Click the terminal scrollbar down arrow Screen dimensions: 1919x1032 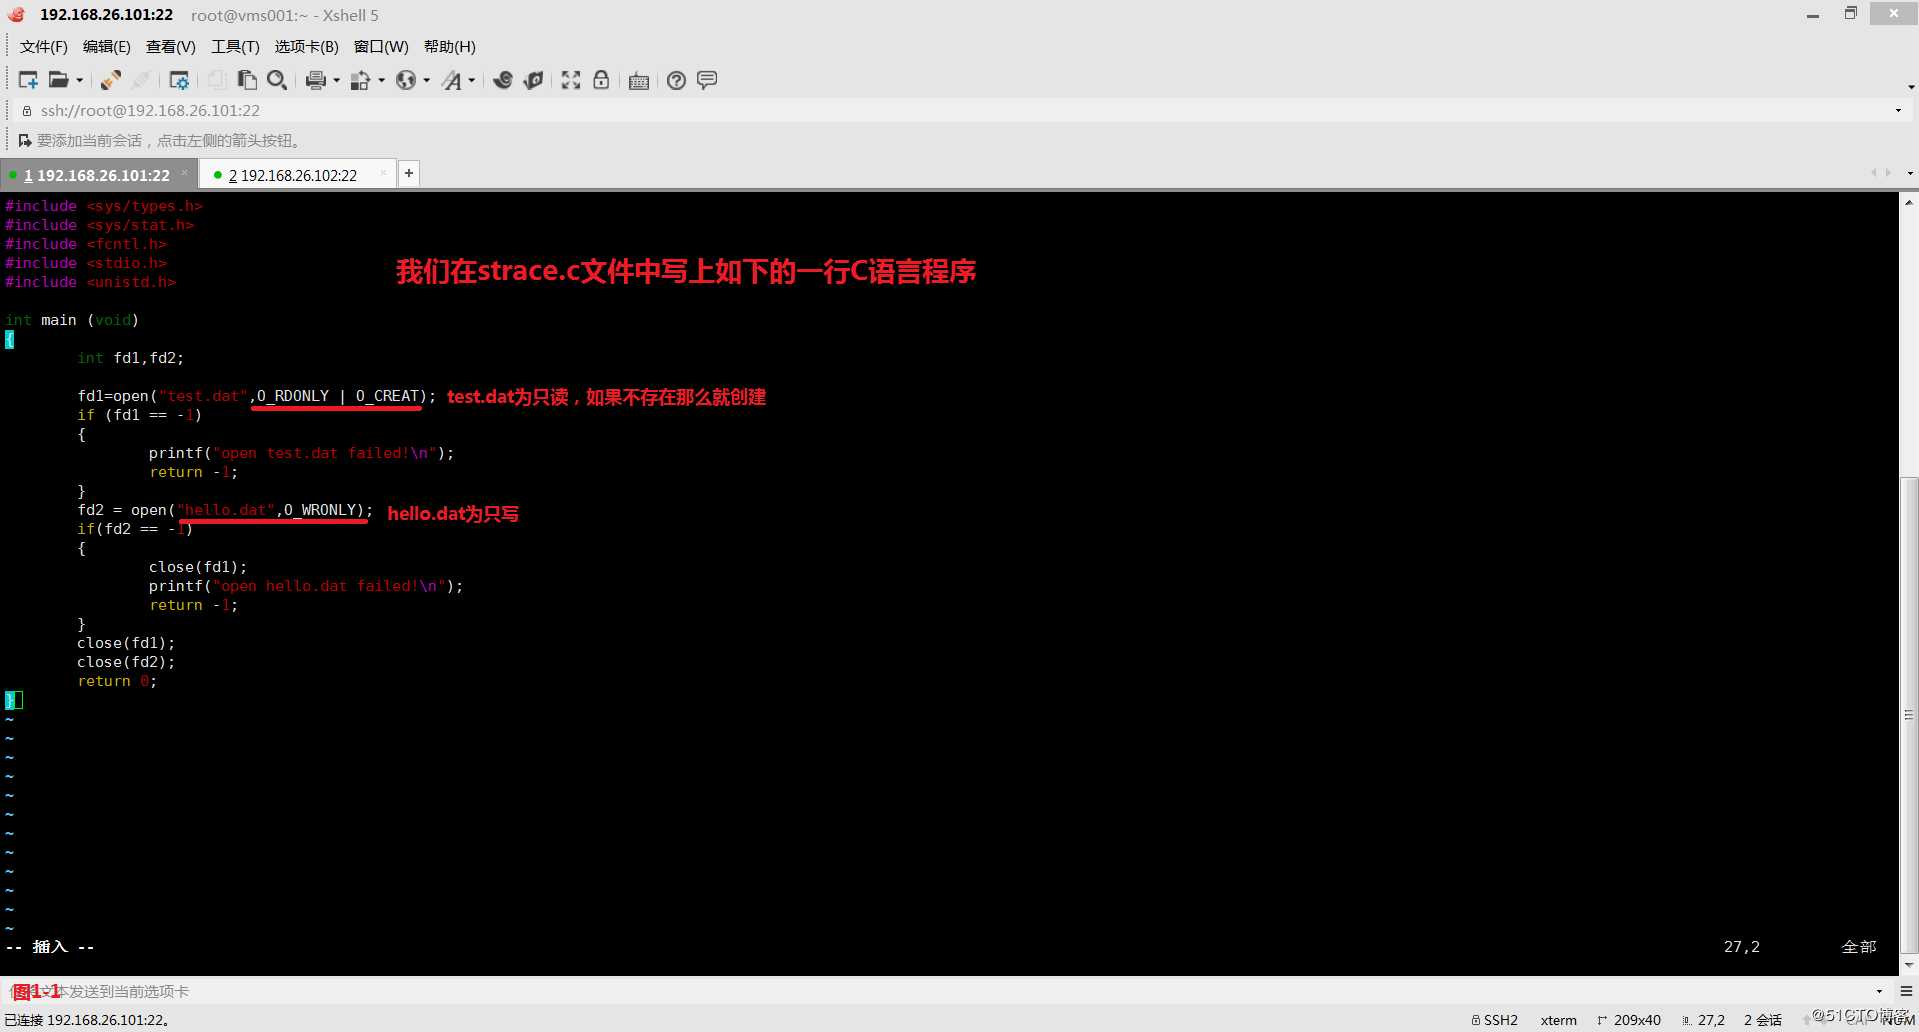point(1909,965)
